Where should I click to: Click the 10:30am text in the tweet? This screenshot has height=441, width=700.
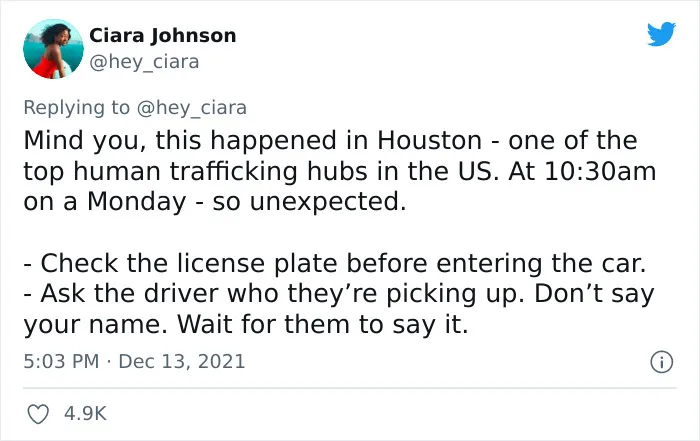tap(600, 171)
